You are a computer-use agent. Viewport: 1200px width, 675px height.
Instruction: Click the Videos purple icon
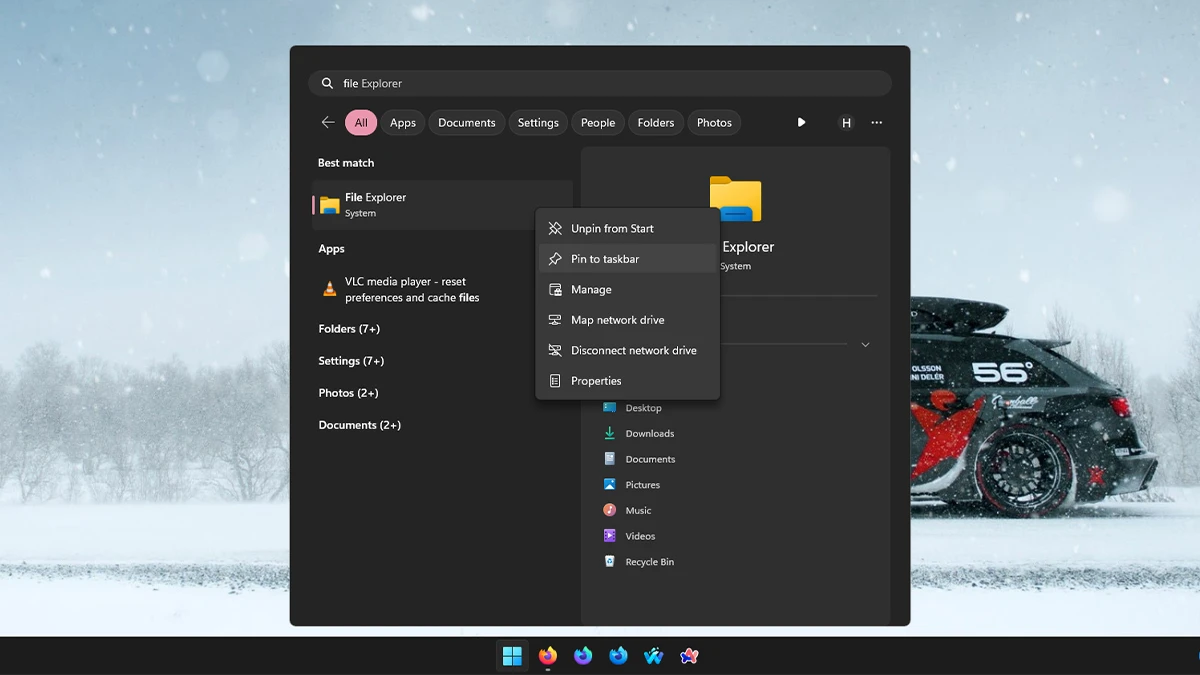pyautogui.click(x=609, y=536)
